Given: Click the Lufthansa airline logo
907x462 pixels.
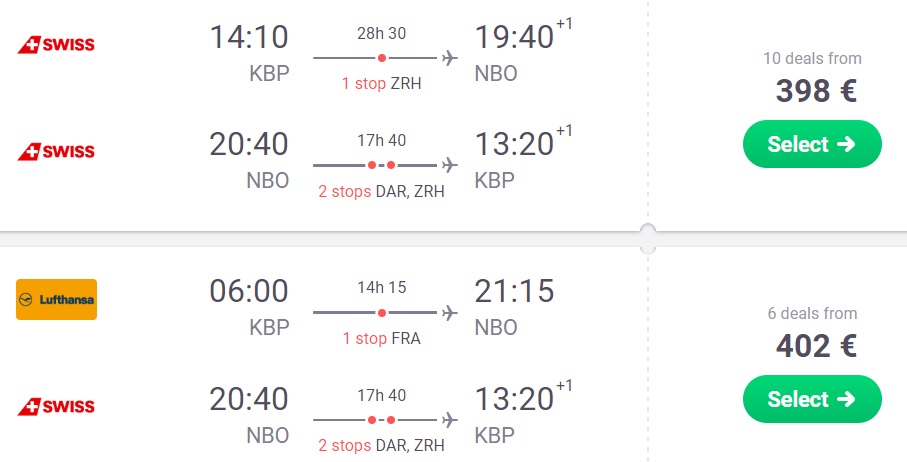Looking at the screenshot, I should [x=56, y=300].
